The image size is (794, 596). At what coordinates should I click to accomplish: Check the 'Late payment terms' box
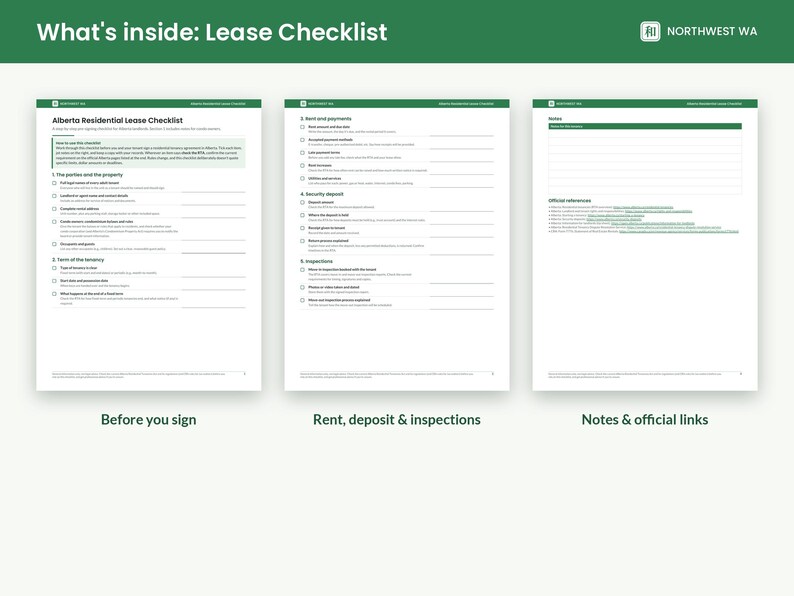(x=302, y=152)
